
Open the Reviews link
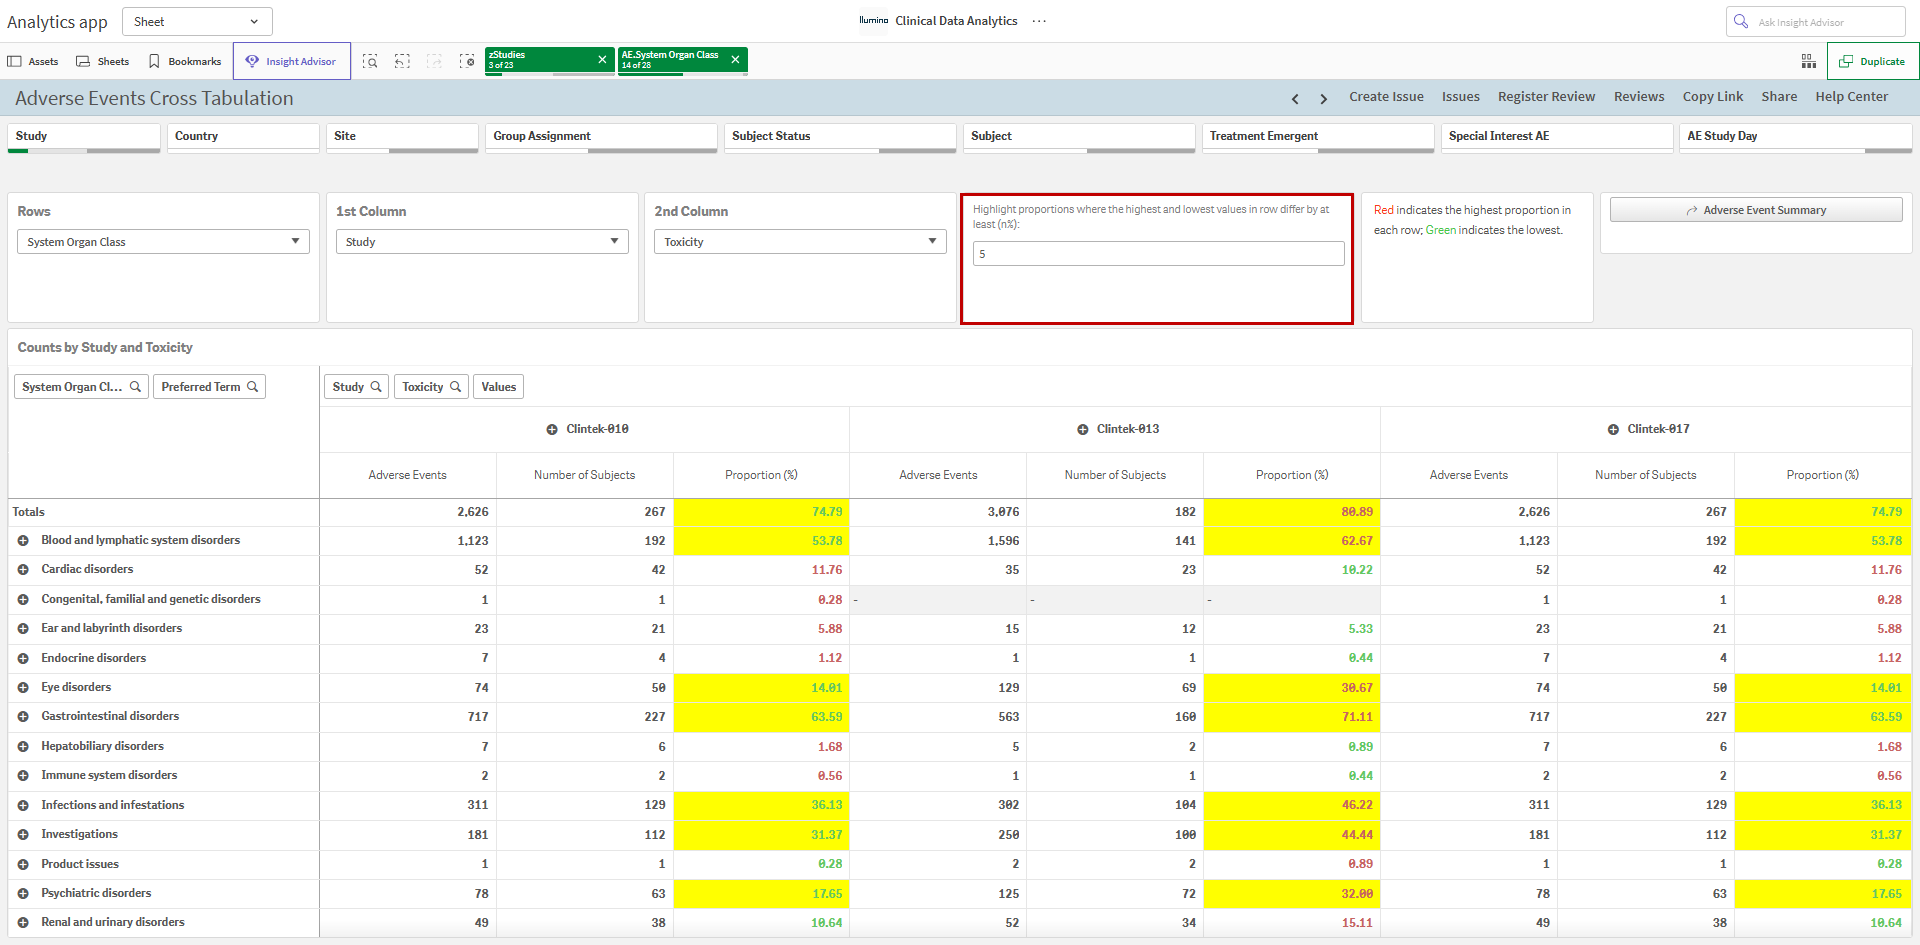(1639, 97)
